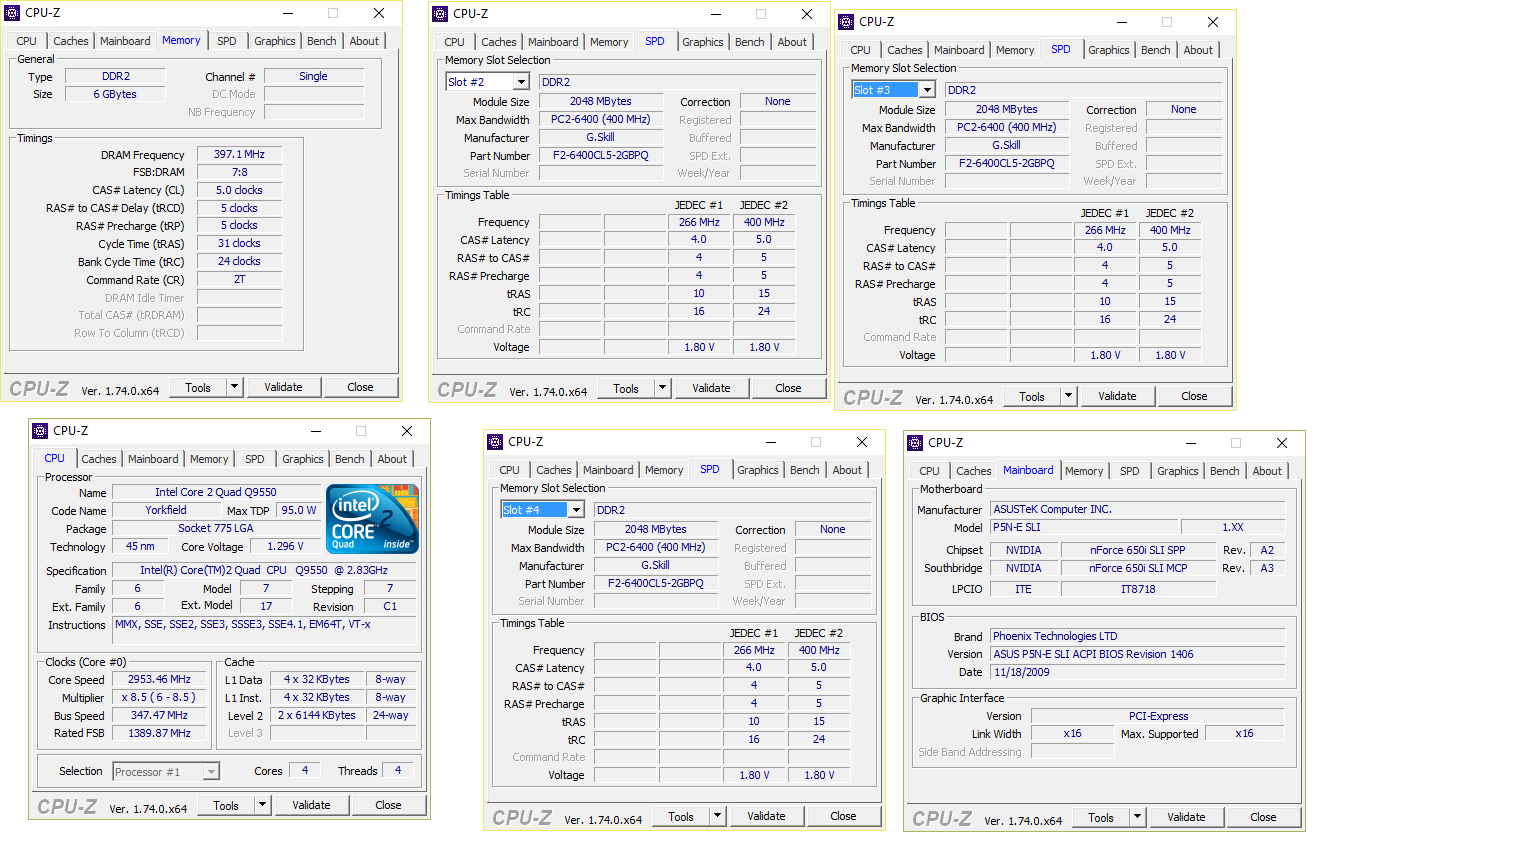Click Validate in the Slot #2 window

[711, 388]
